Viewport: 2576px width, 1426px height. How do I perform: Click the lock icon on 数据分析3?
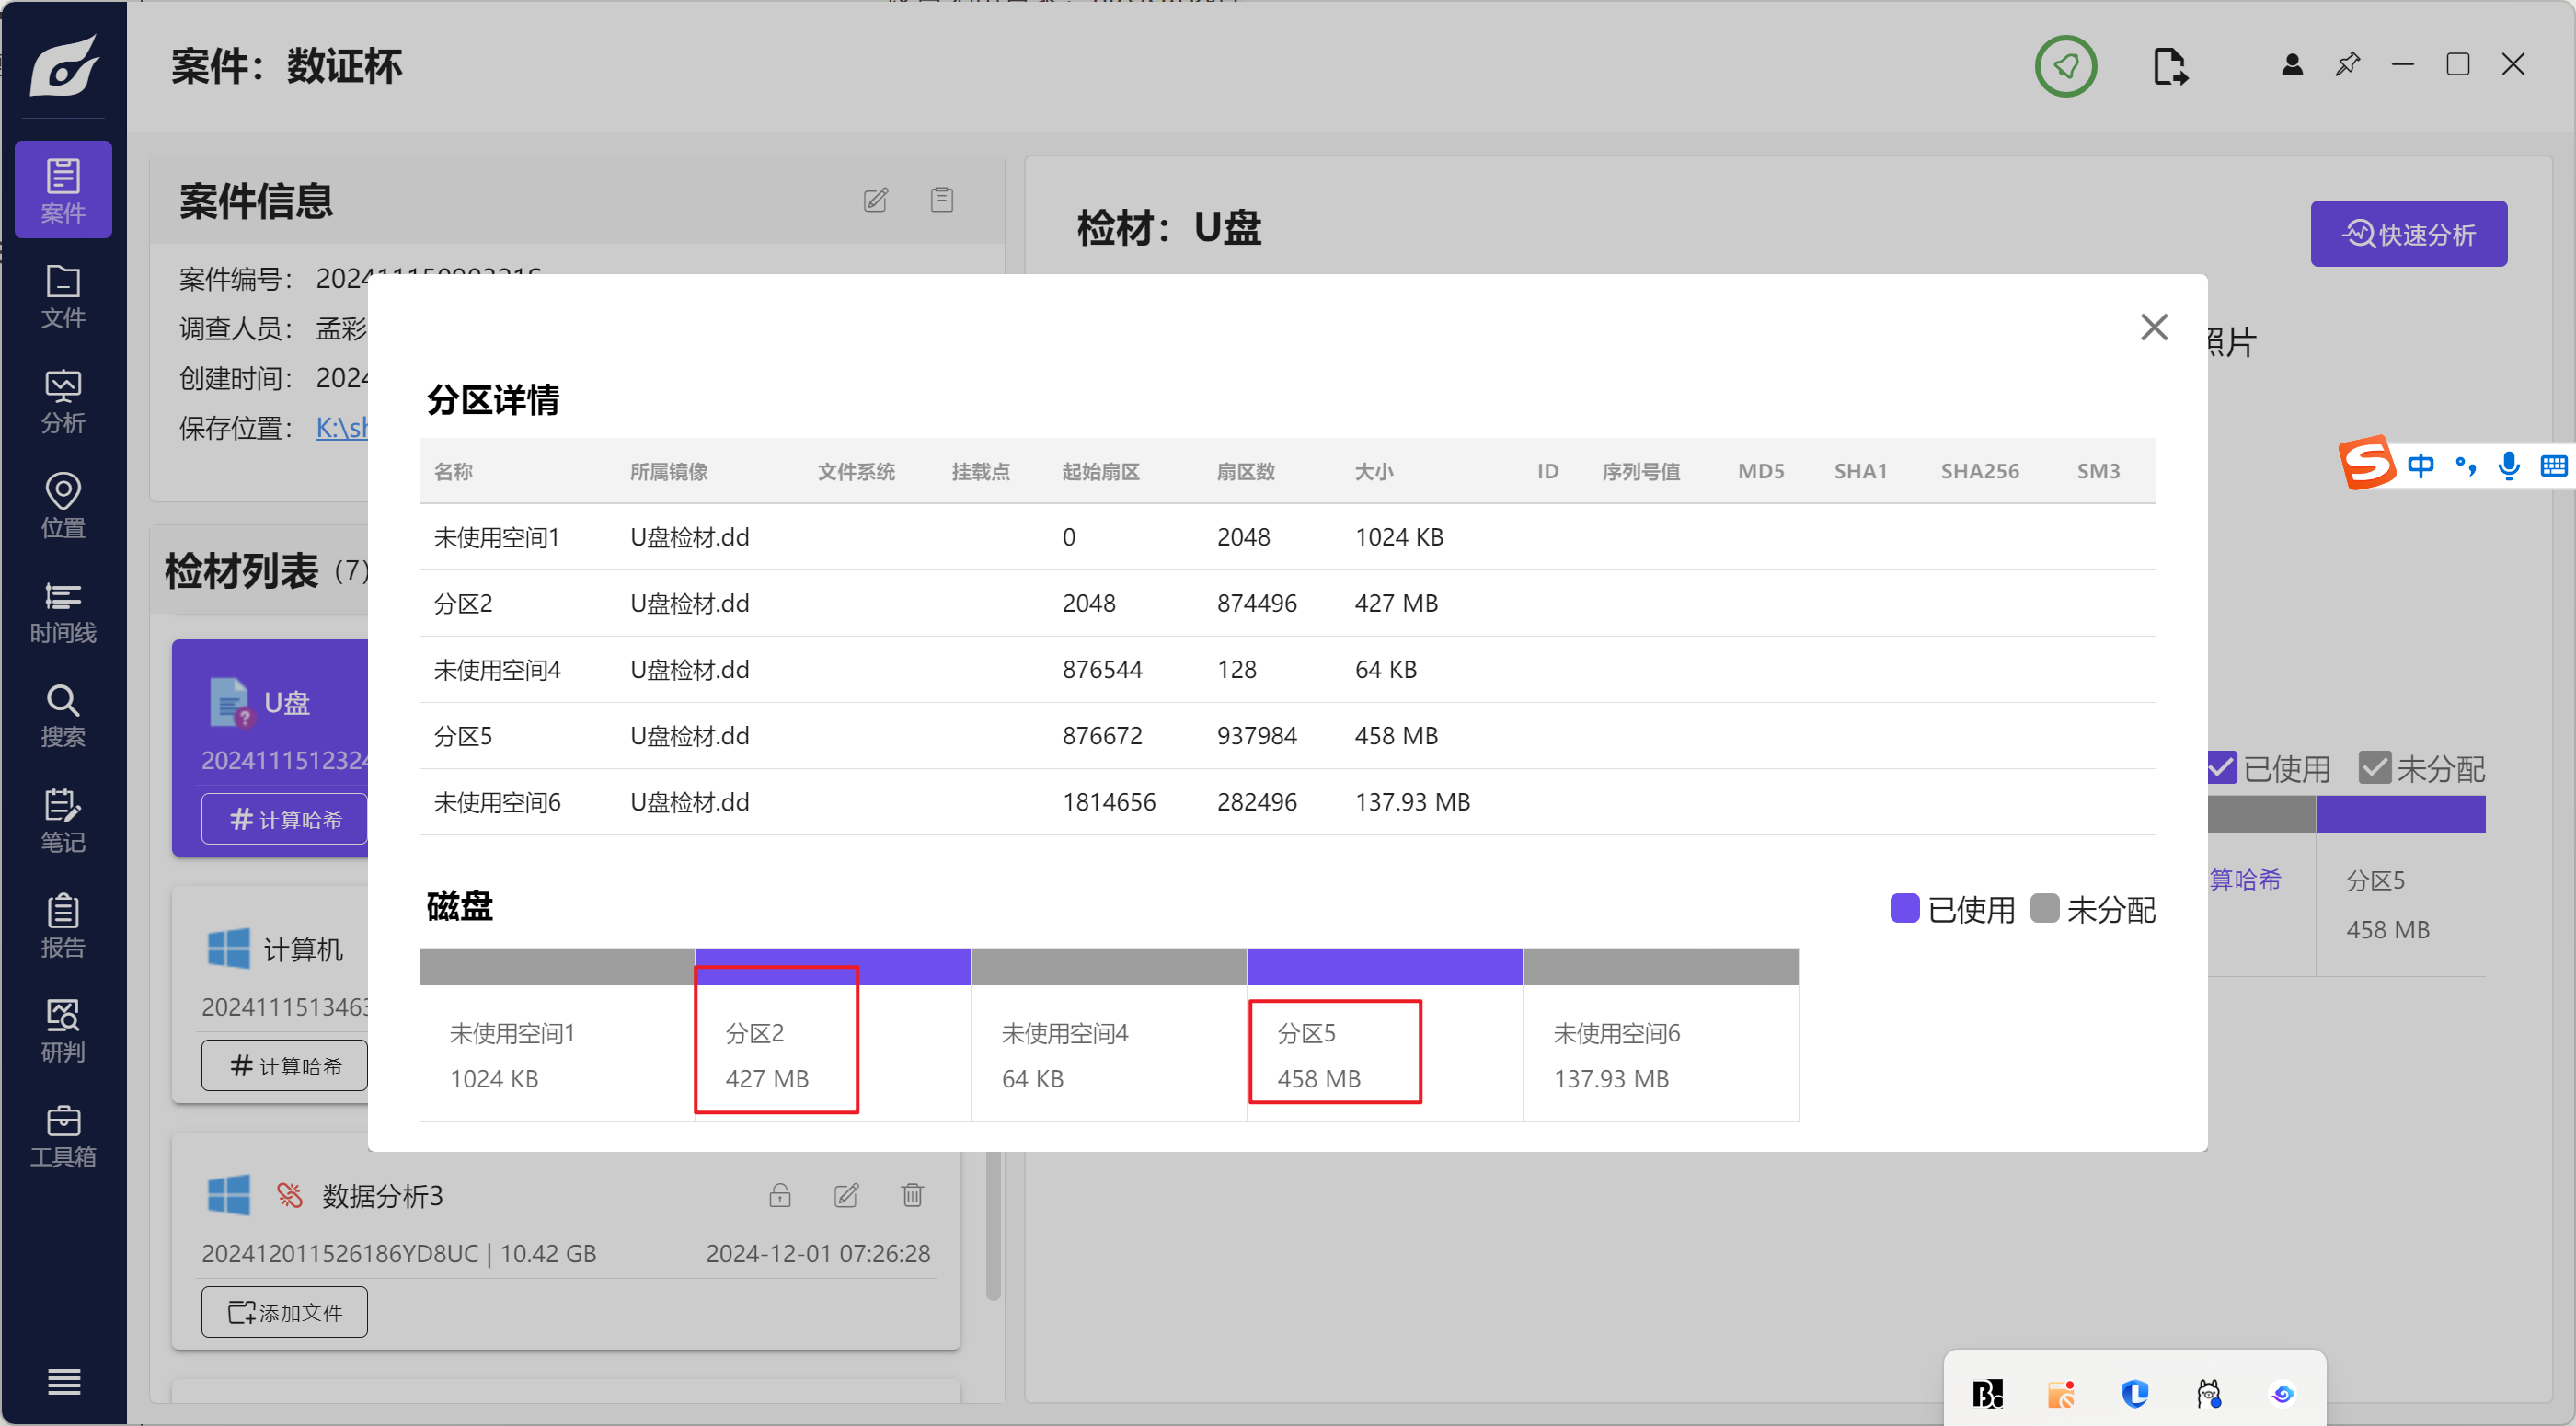pos(780,1195)
